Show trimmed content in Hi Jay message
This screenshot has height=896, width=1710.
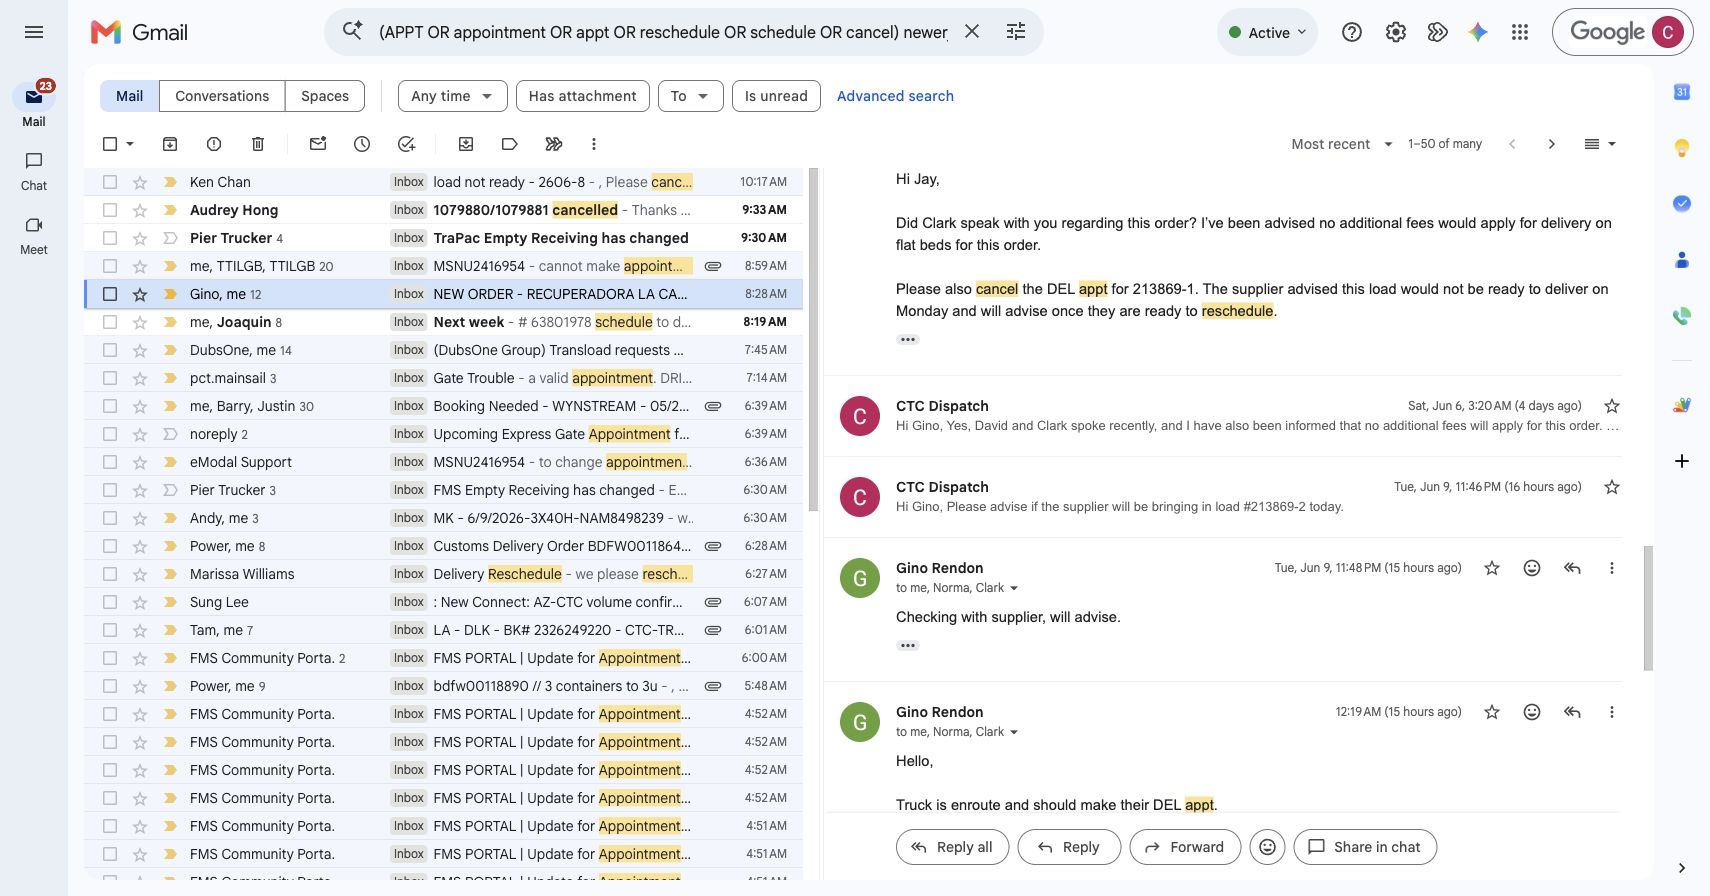click(908, 340)
